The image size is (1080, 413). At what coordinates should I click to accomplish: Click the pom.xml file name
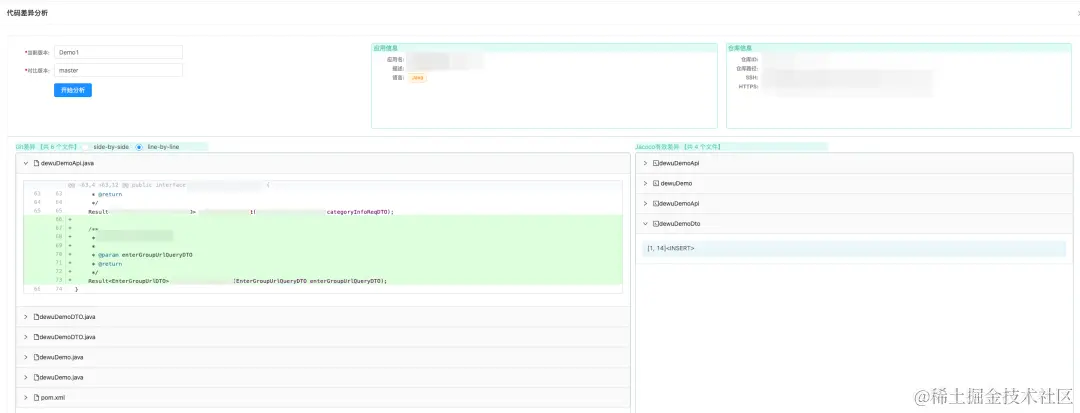pyautogui.click(x=53, y=398)
